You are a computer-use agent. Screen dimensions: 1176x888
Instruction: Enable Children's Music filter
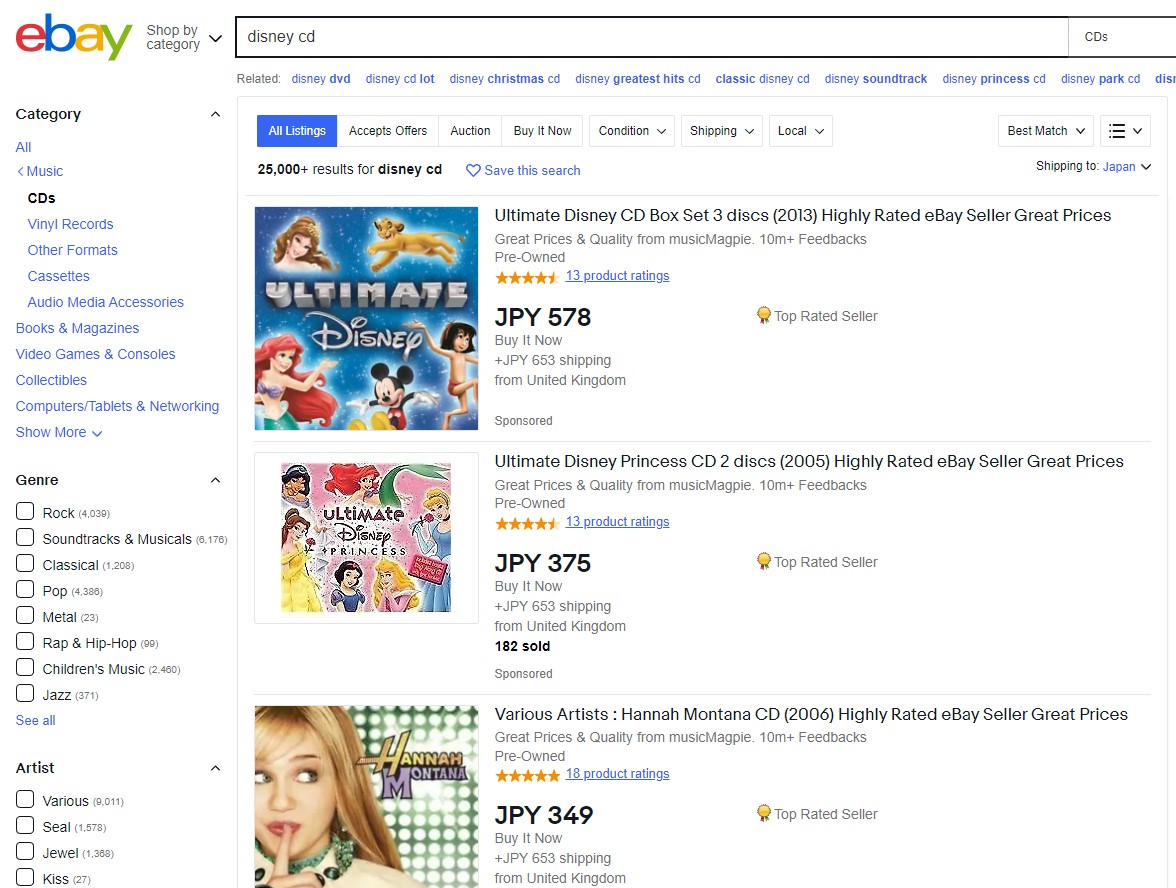click(25, 668)
